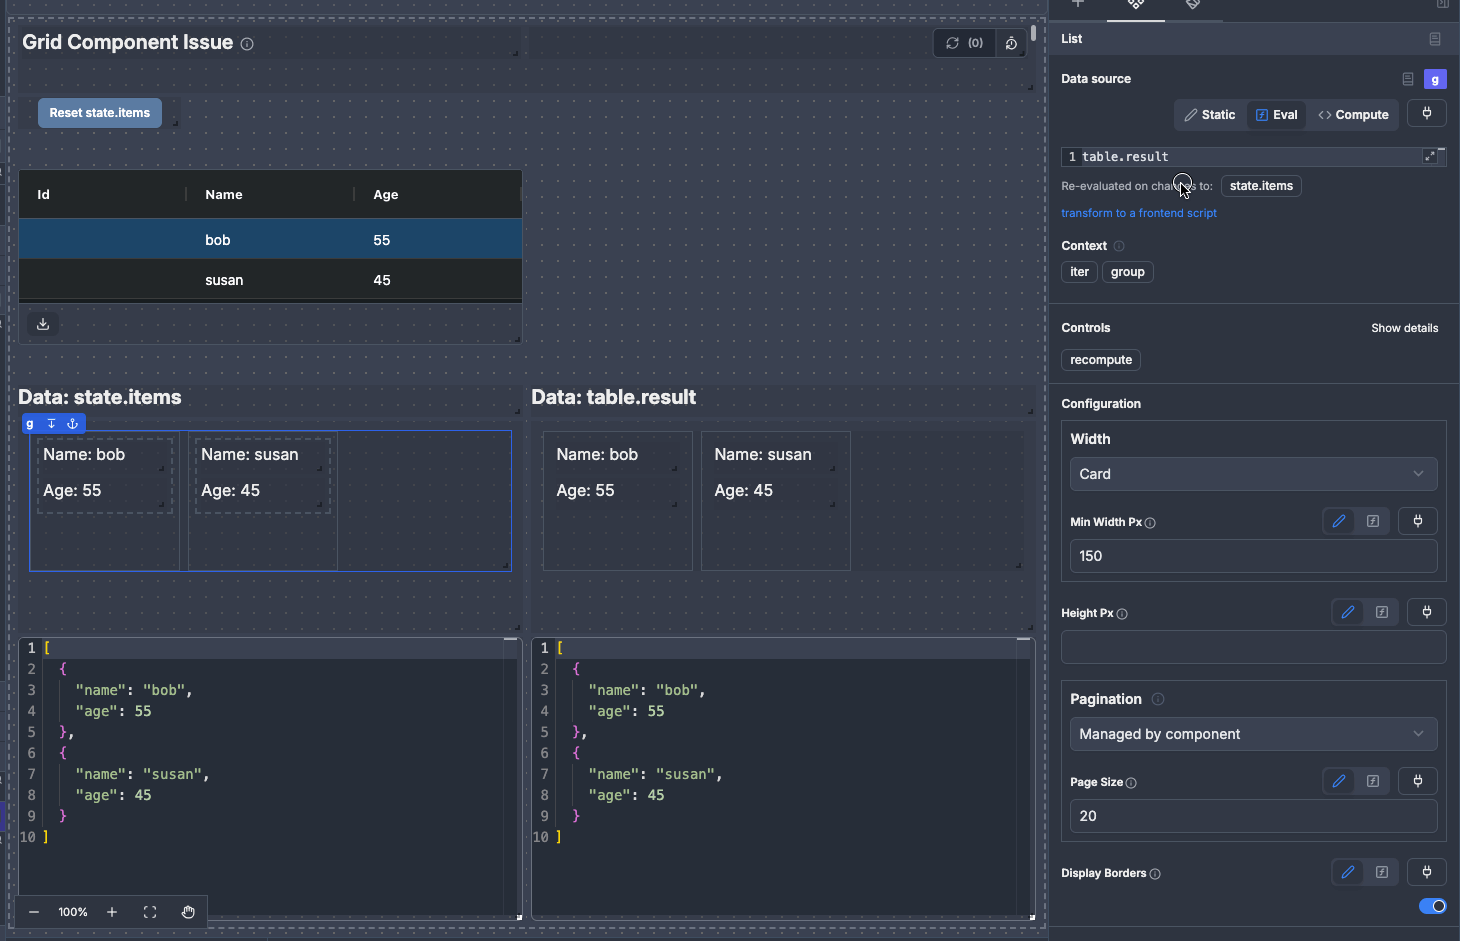Expand the table.result code editor
Screen dimensions: 1460x941
pos(1430,156)
